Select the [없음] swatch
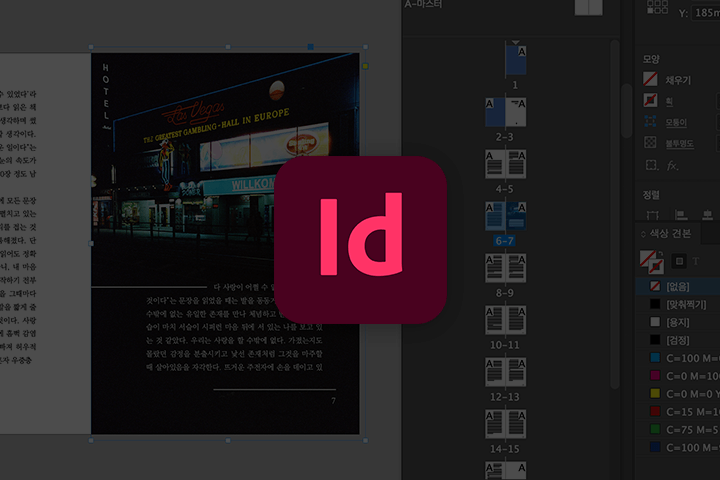 click(678, 287)
